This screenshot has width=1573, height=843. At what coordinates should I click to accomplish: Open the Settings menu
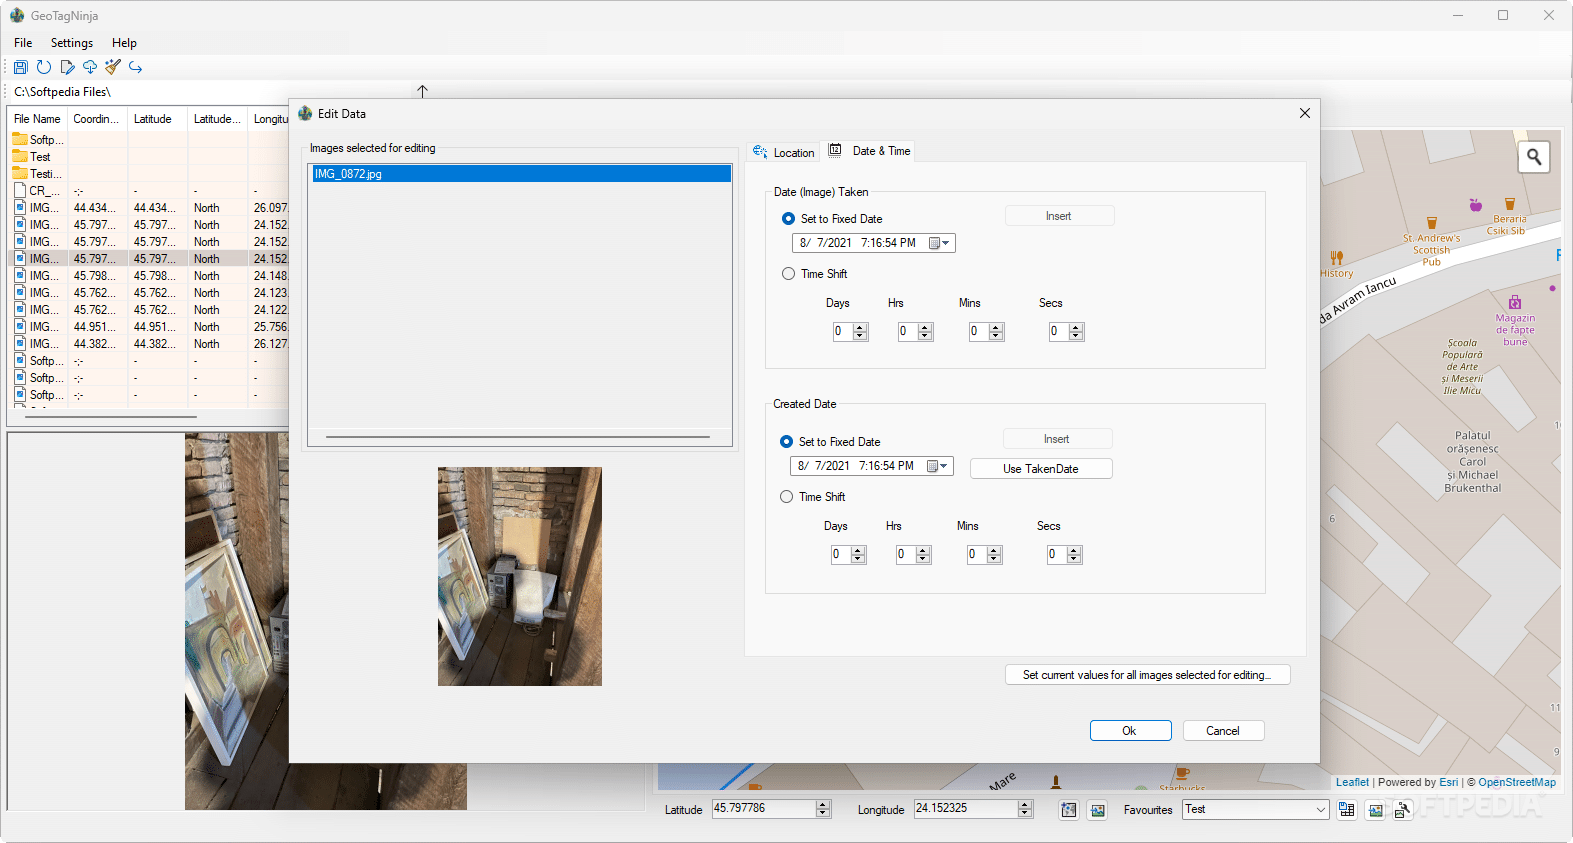[x=72, y=43]
